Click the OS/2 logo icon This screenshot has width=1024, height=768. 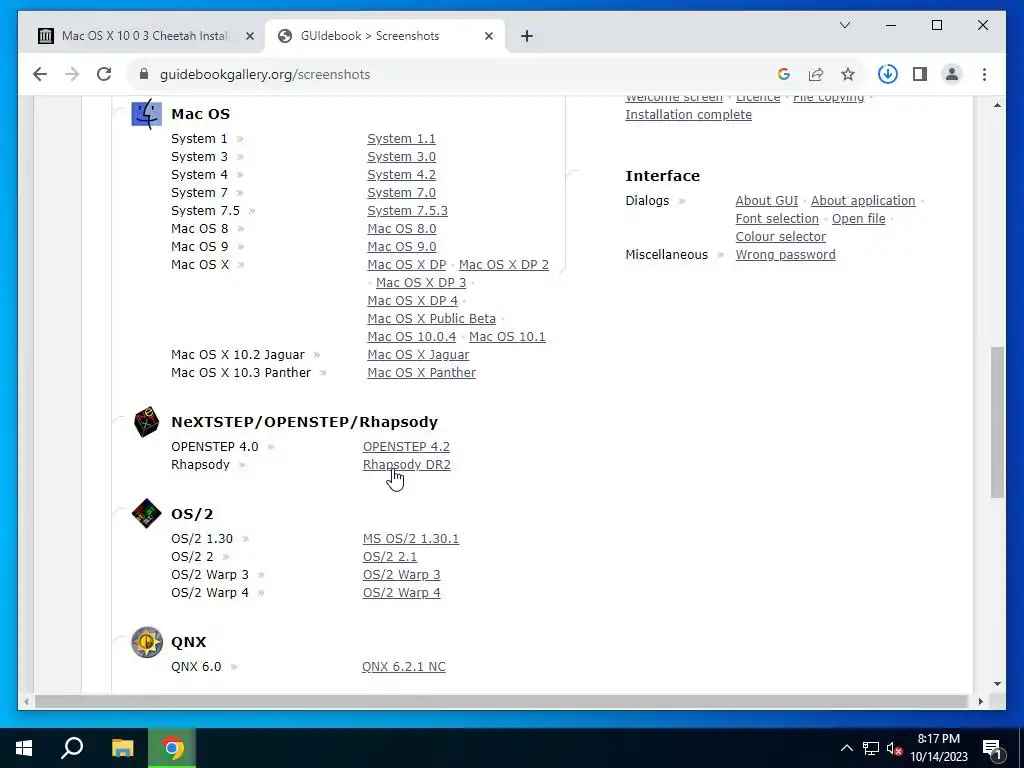146,514
